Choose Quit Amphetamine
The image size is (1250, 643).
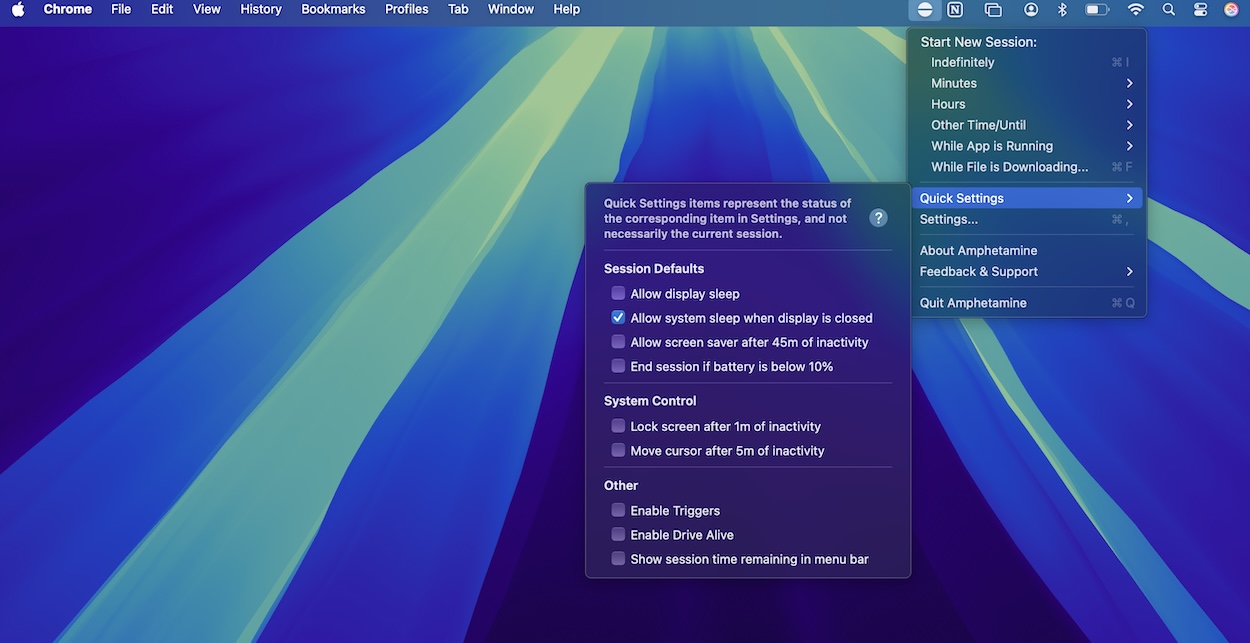point(1027,302)
